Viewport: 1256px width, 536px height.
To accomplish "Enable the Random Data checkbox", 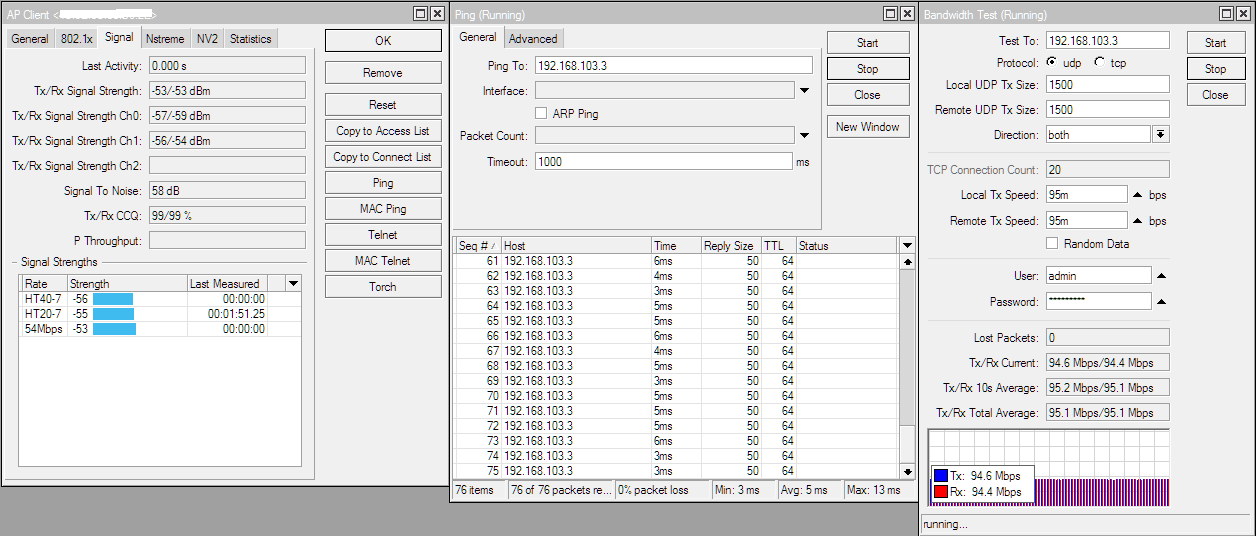I will pyautogui.click(x=1052, y=244).
